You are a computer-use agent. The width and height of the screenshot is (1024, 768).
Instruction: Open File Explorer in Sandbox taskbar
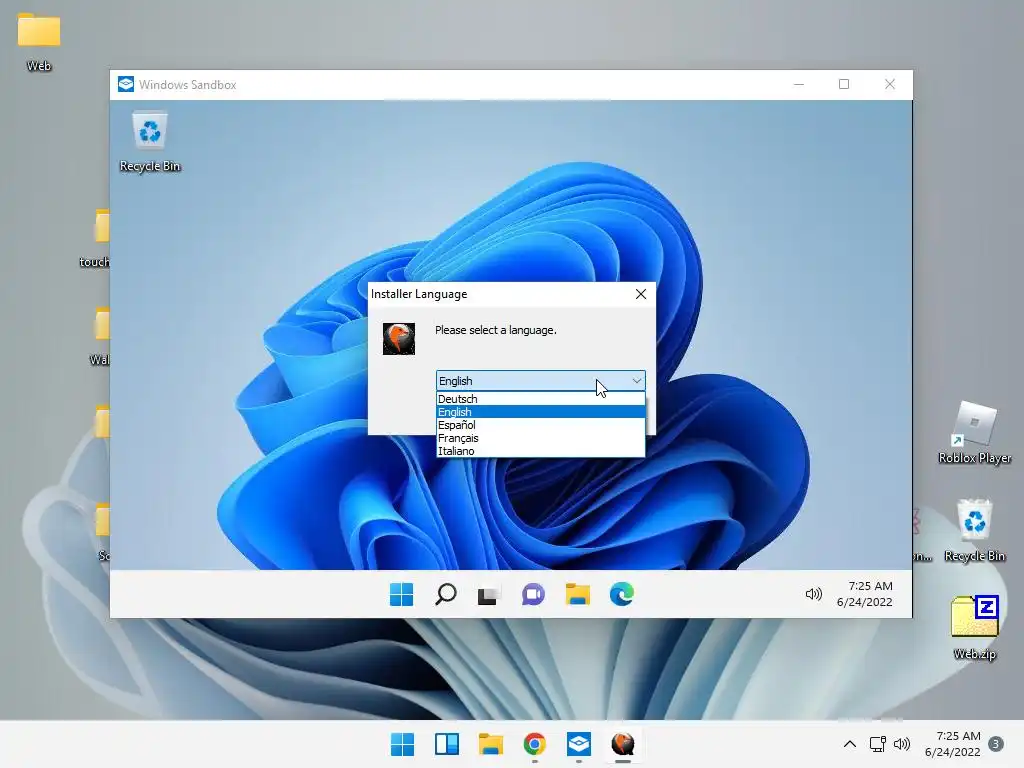click(577, 594)
